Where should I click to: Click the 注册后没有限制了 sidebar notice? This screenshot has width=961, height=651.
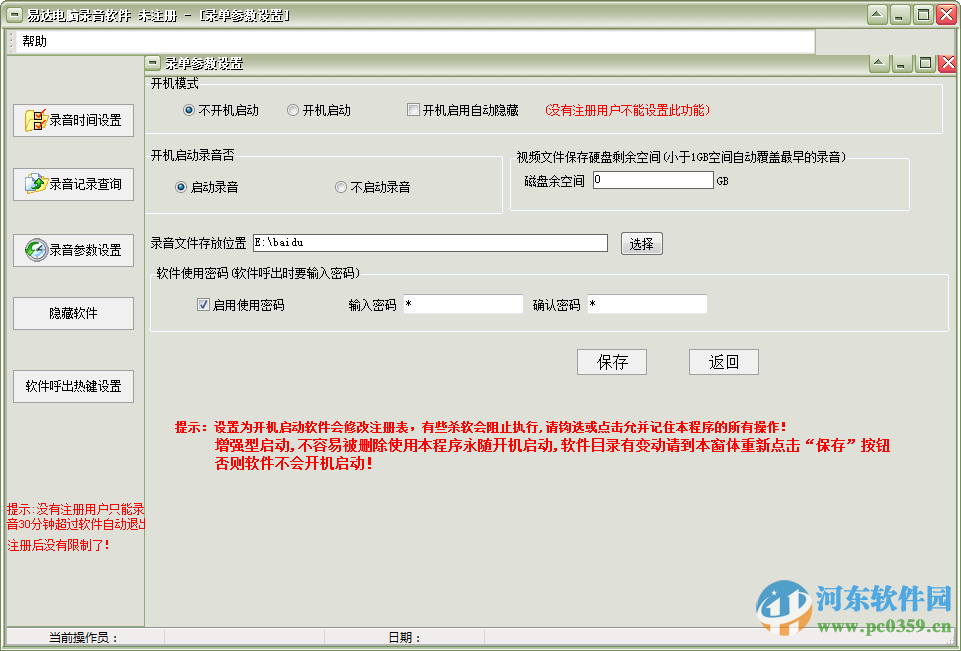click(59, 545)
